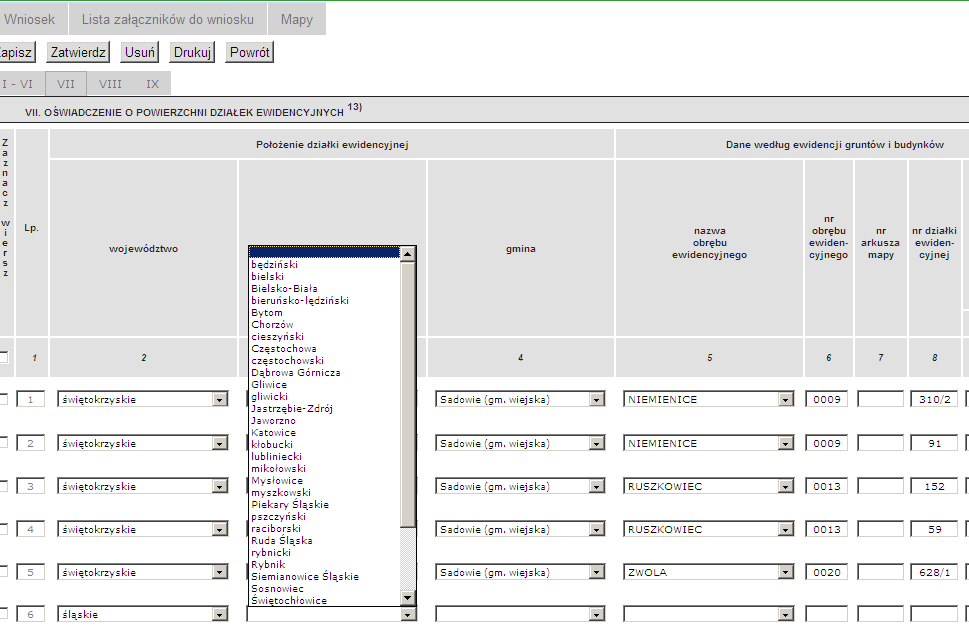969x630 pixels.
Task: Go to section I - VI tab
Action: coord(20,84)
